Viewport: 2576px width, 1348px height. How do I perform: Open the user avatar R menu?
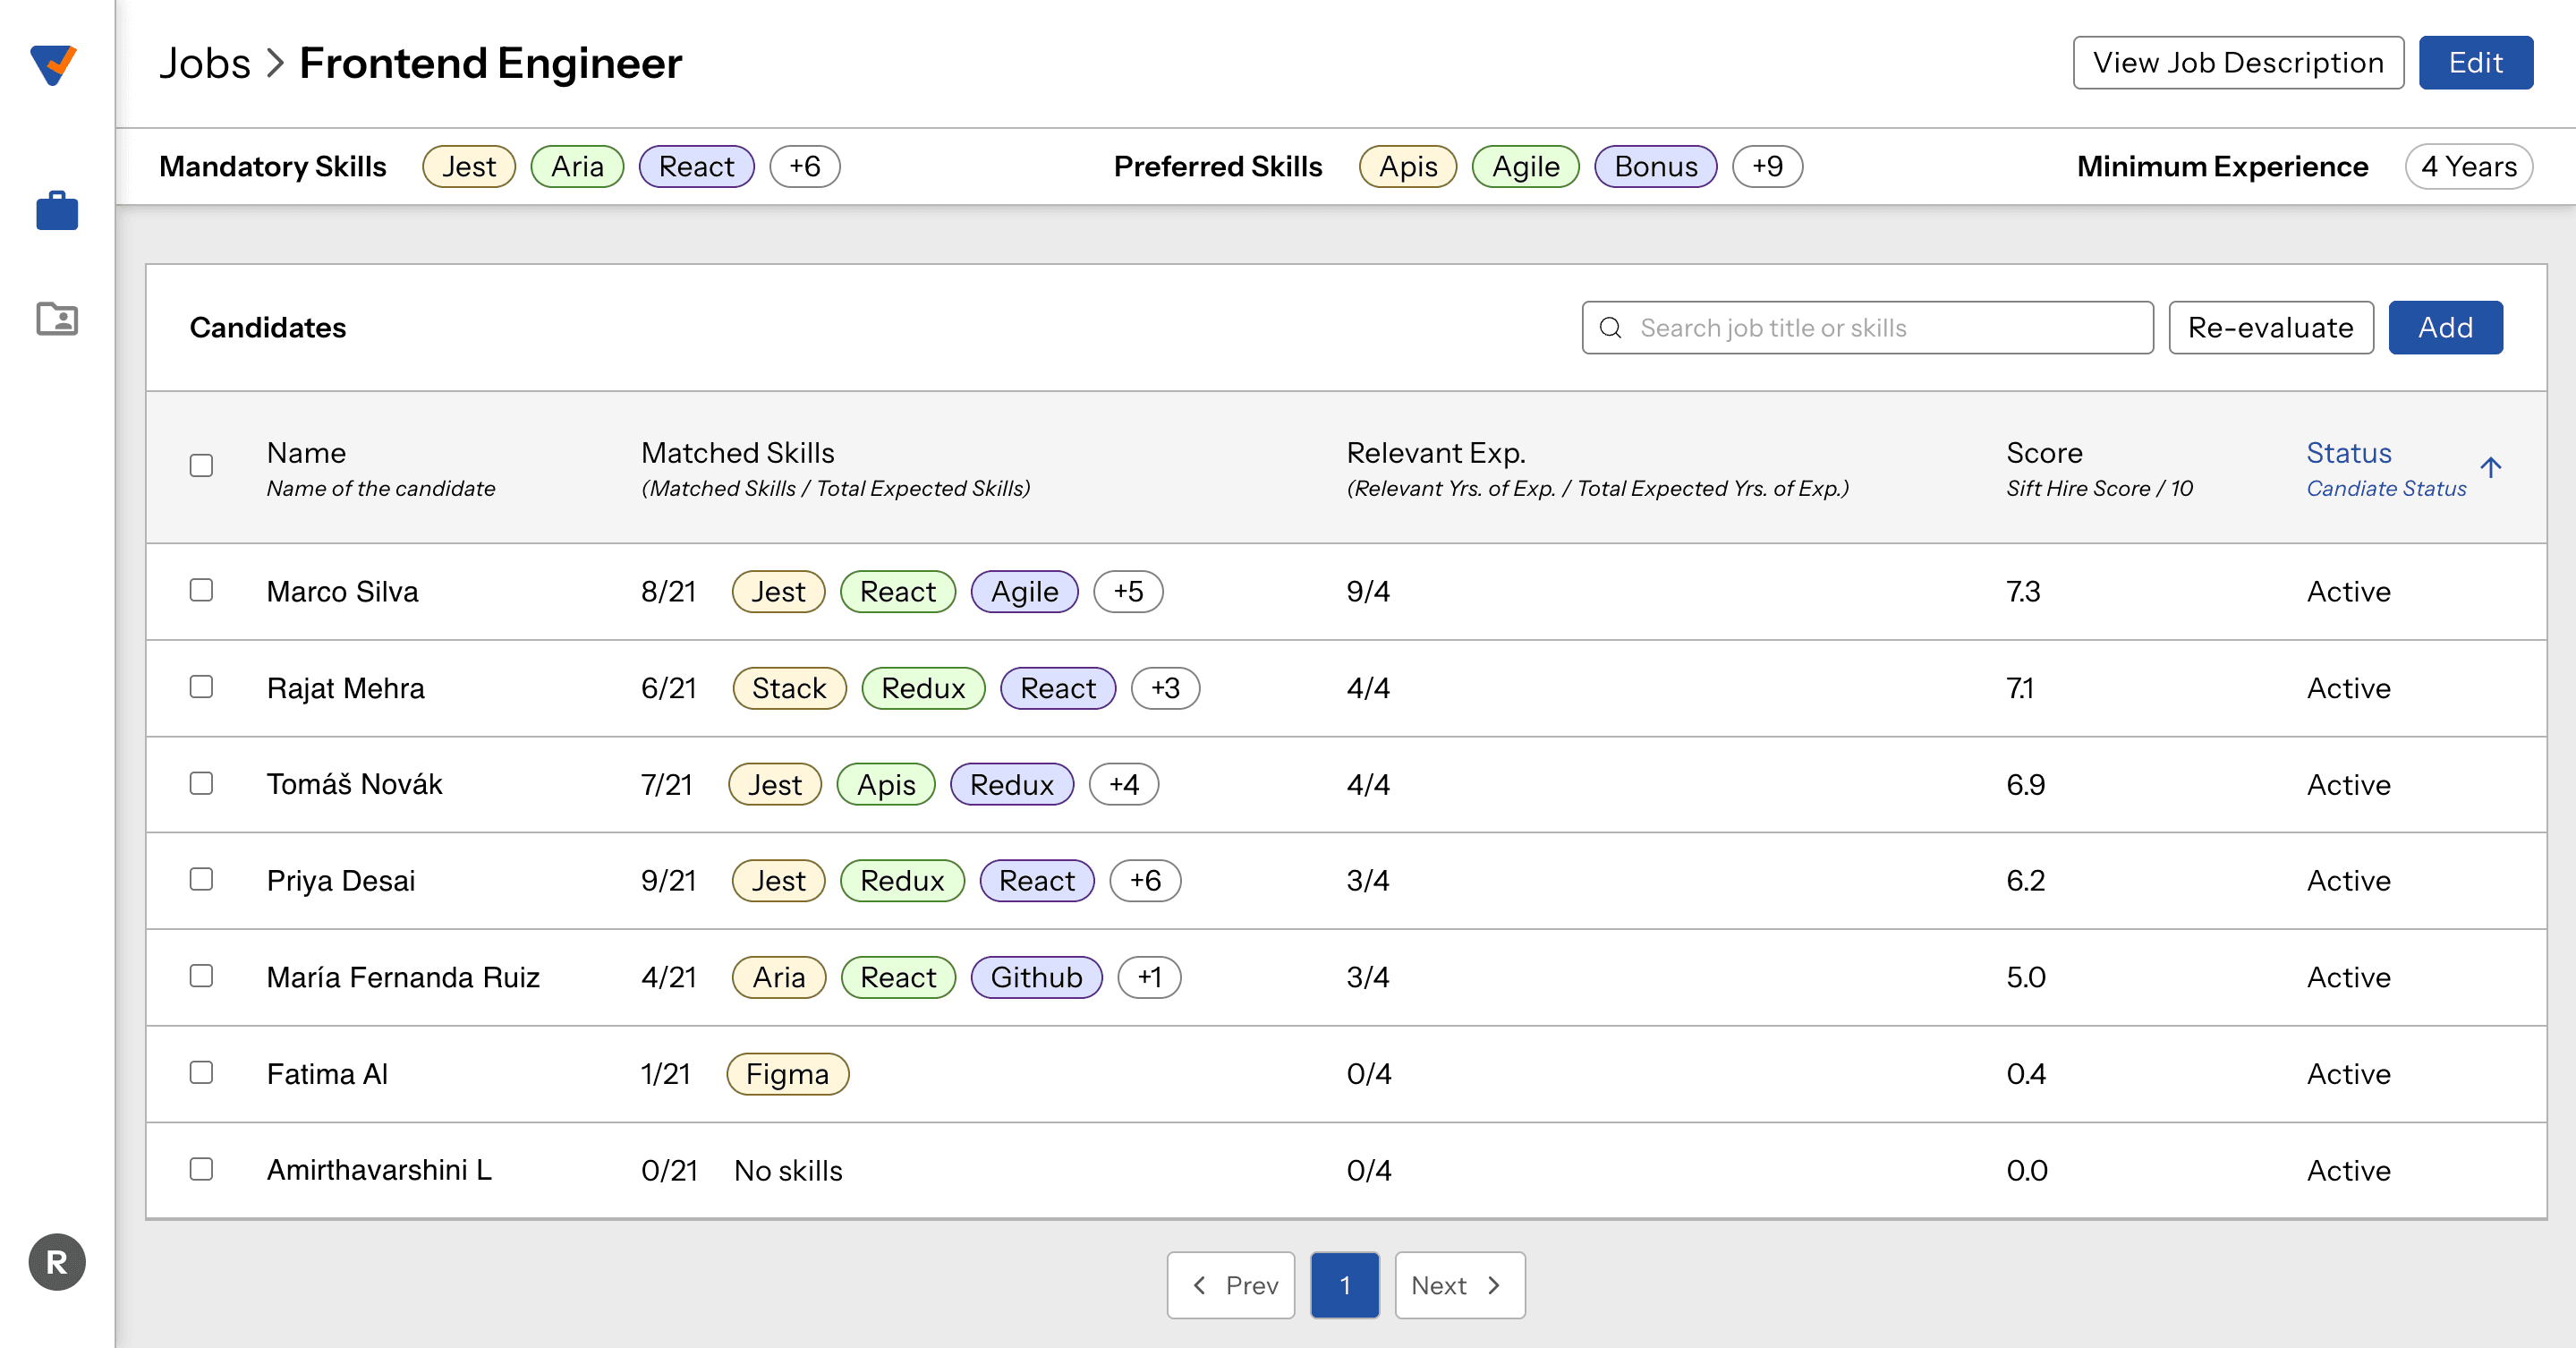(x=57, y=1262)
